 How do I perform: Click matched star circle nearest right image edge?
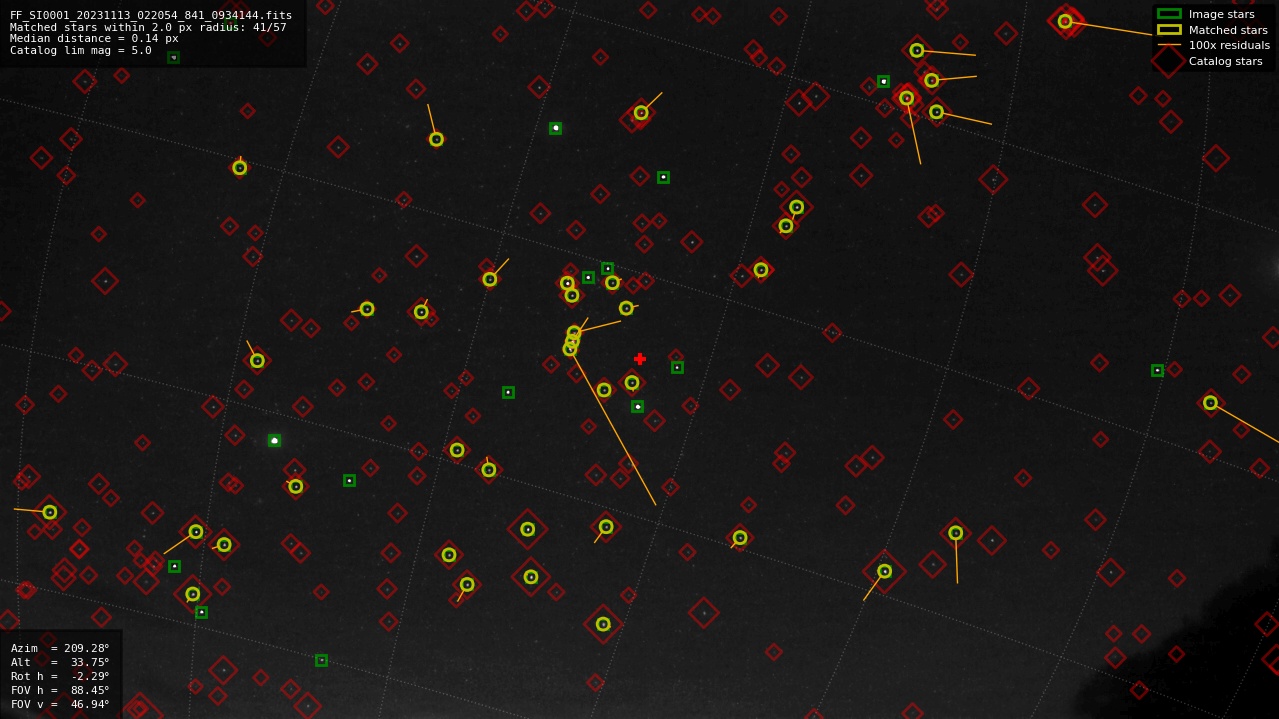click(1210, 403)
